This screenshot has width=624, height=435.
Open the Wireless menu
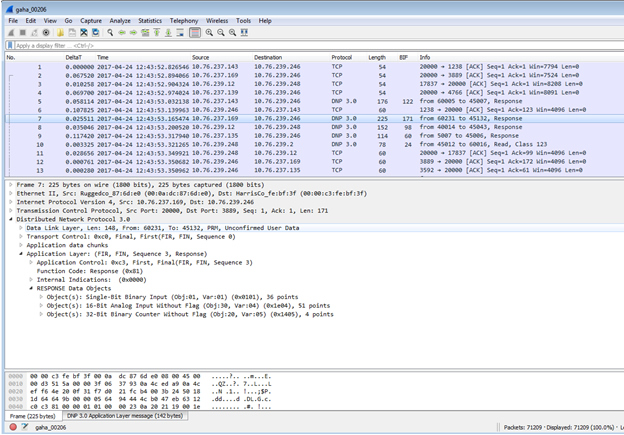tap(217, 21)
